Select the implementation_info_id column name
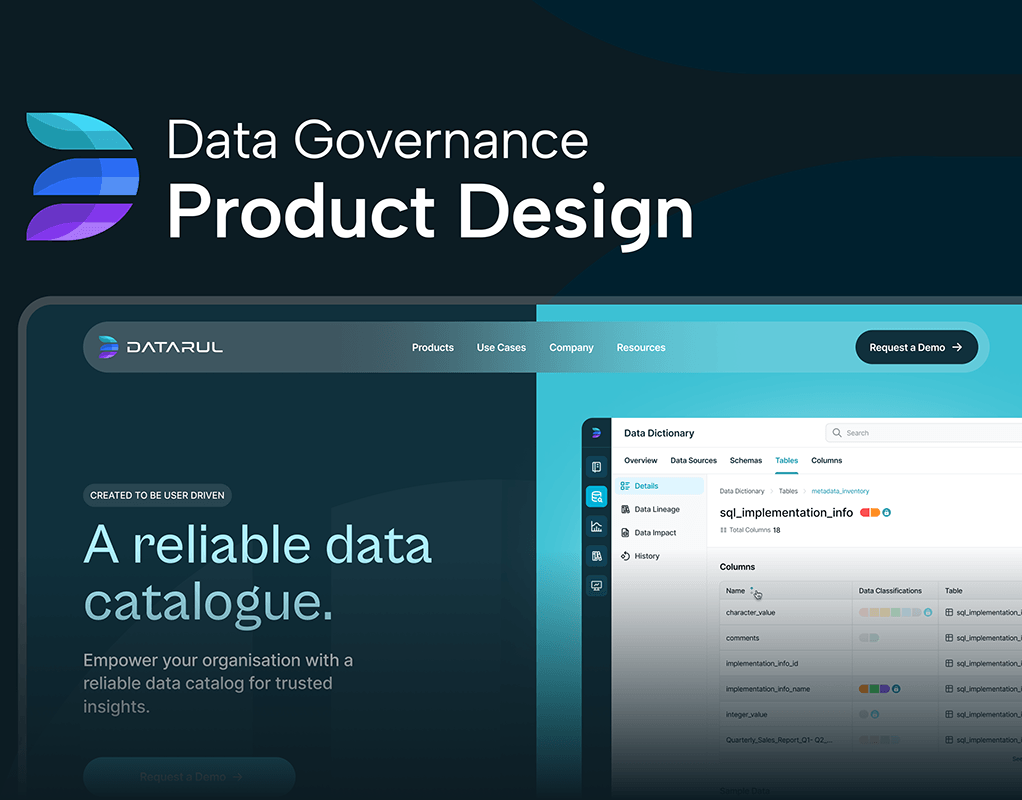This screenshot has height=800, width=1022. (762, 663)
